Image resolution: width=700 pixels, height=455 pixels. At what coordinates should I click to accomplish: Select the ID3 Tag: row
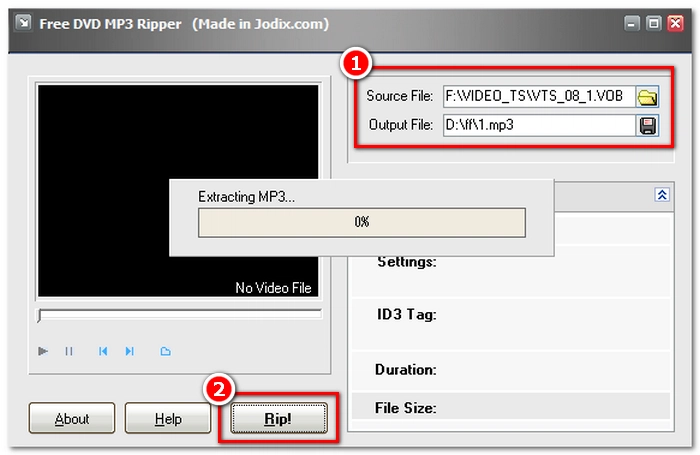[511, 325]
